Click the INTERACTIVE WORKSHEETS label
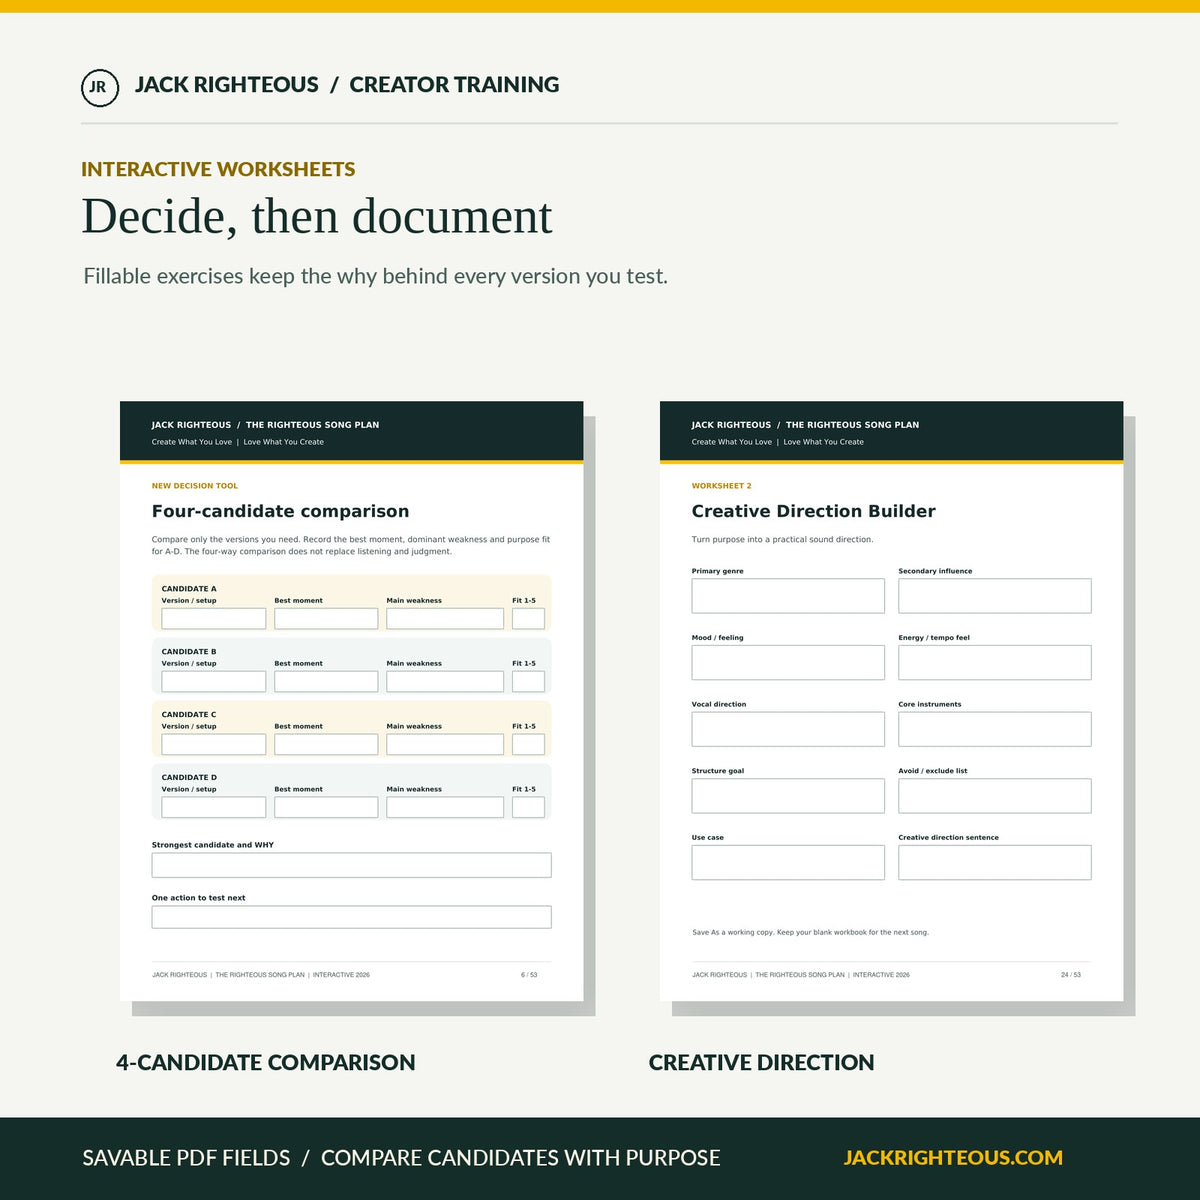The image size is (1200, 1200). (x=218, y=169)
